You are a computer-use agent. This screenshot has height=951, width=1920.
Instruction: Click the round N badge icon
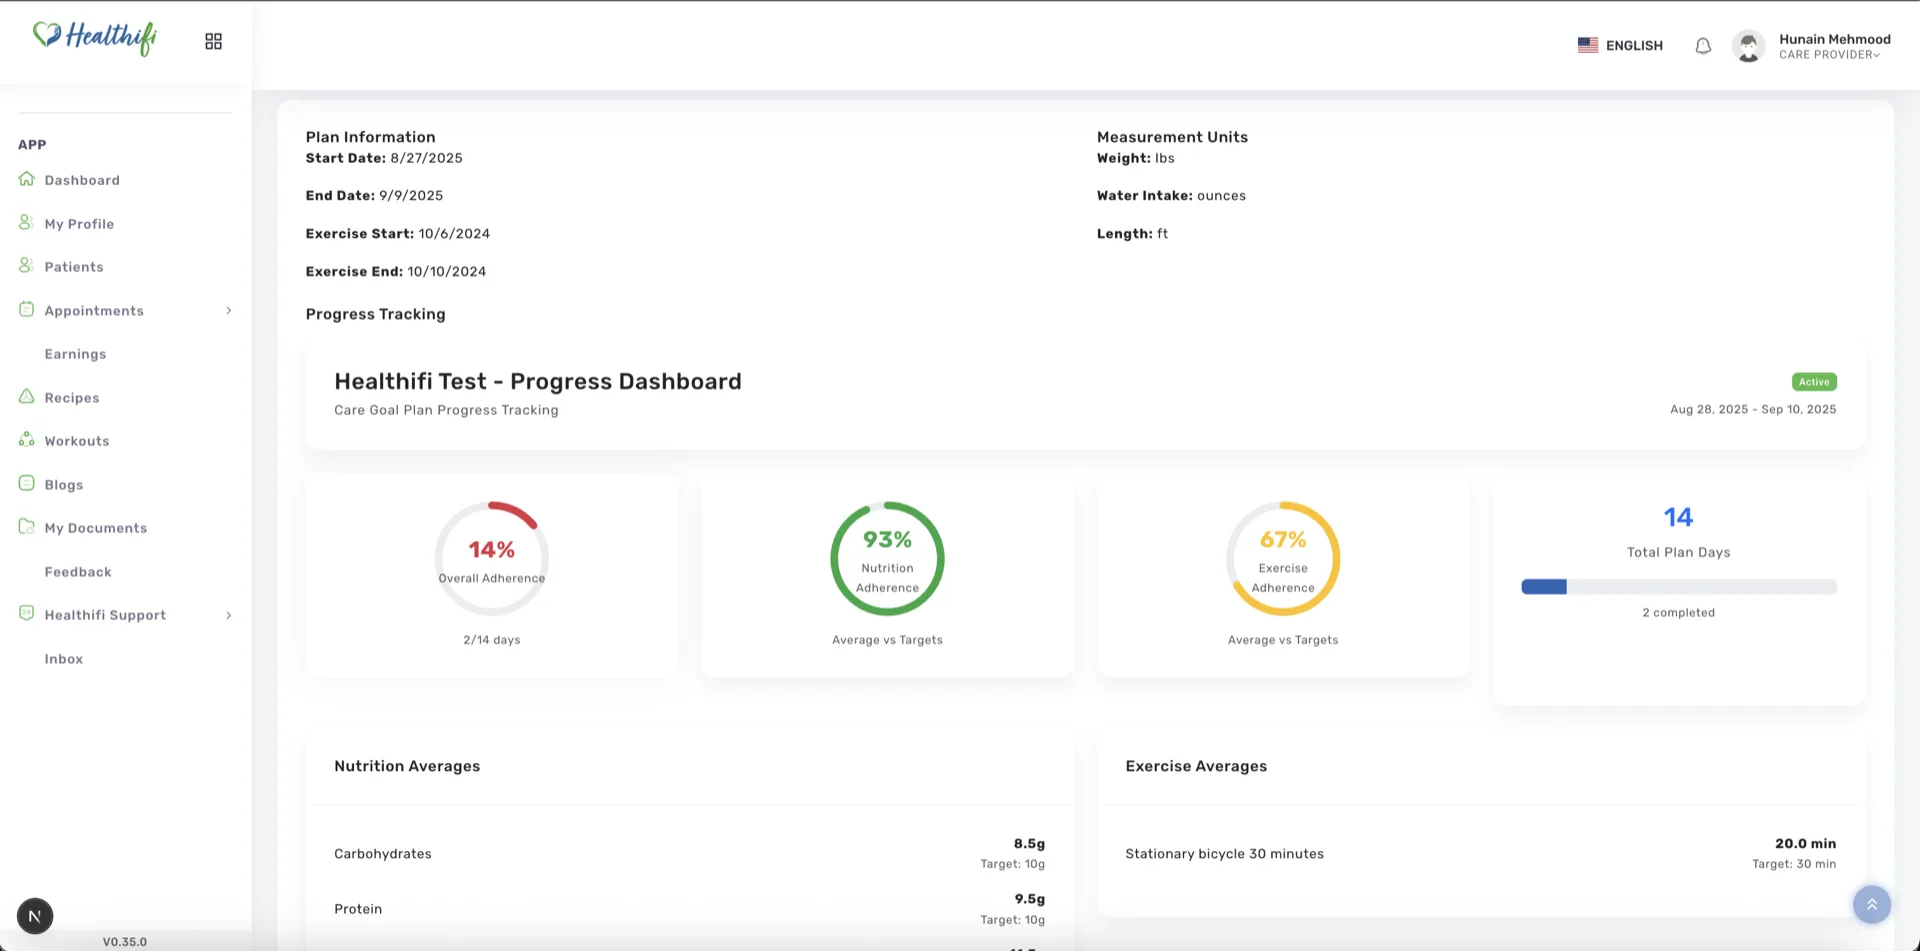(35, 916)
